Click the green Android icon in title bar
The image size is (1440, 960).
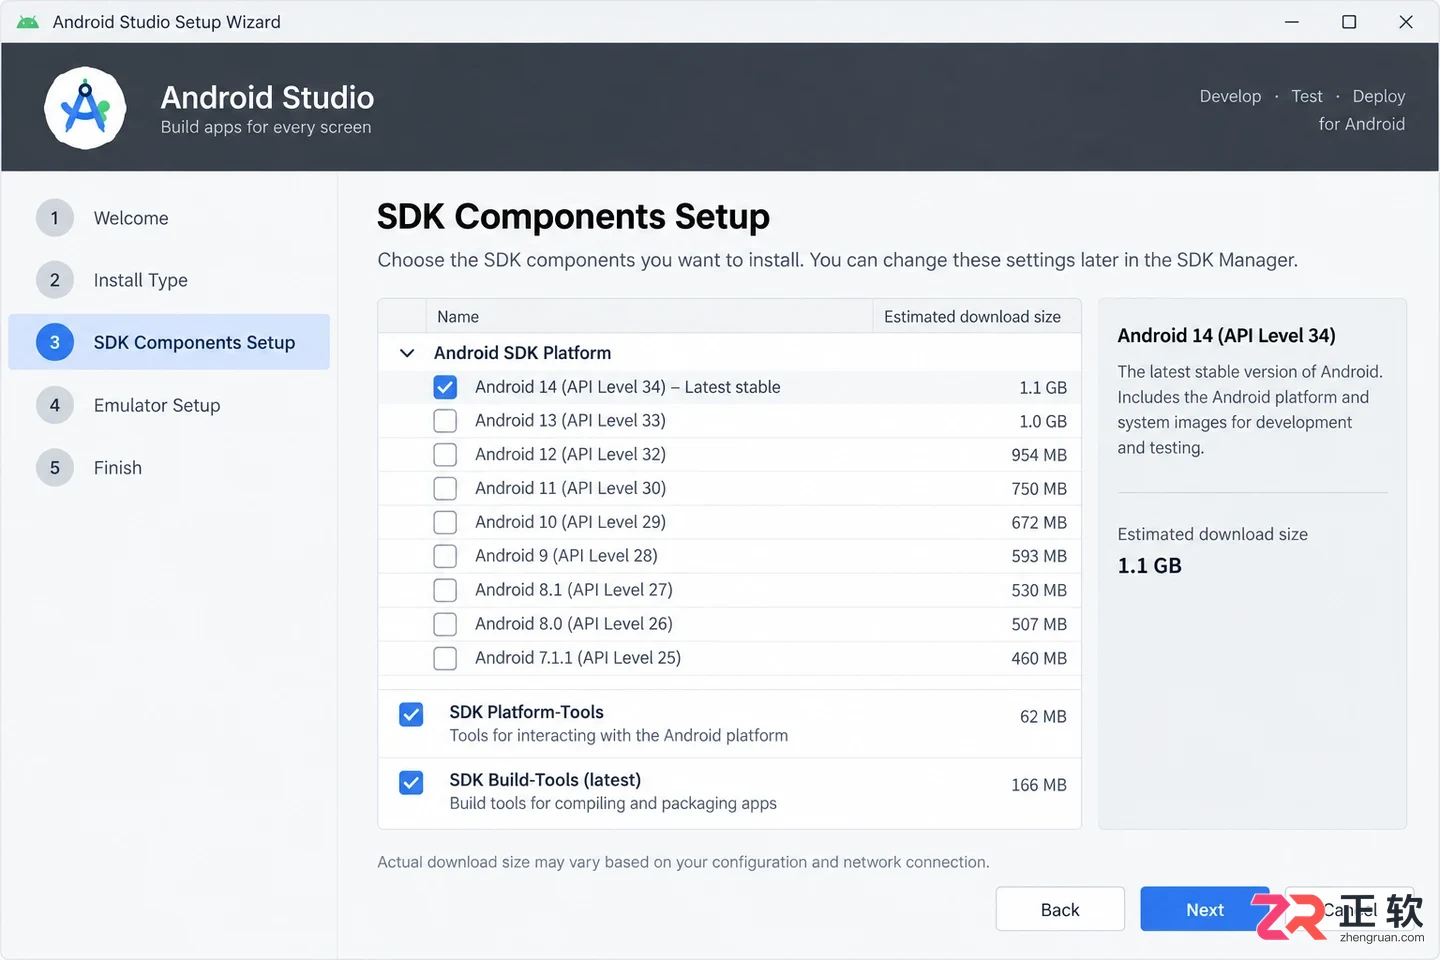tap(28, 22)
